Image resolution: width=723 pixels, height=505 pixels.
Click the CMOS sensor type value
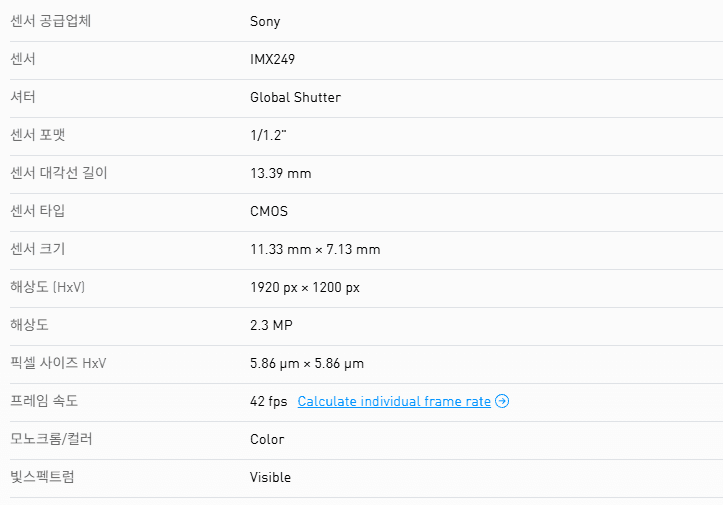(x=269, y=211)
